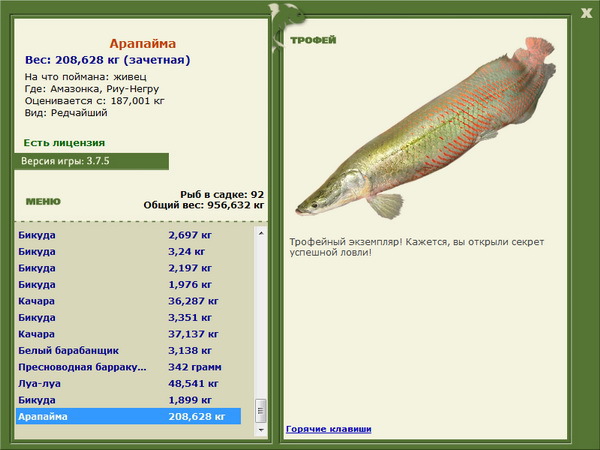Select the highlighted Арапайма 208,628 кг row
The width and height of the screenshot is (600, 450).
click(129, 416)
